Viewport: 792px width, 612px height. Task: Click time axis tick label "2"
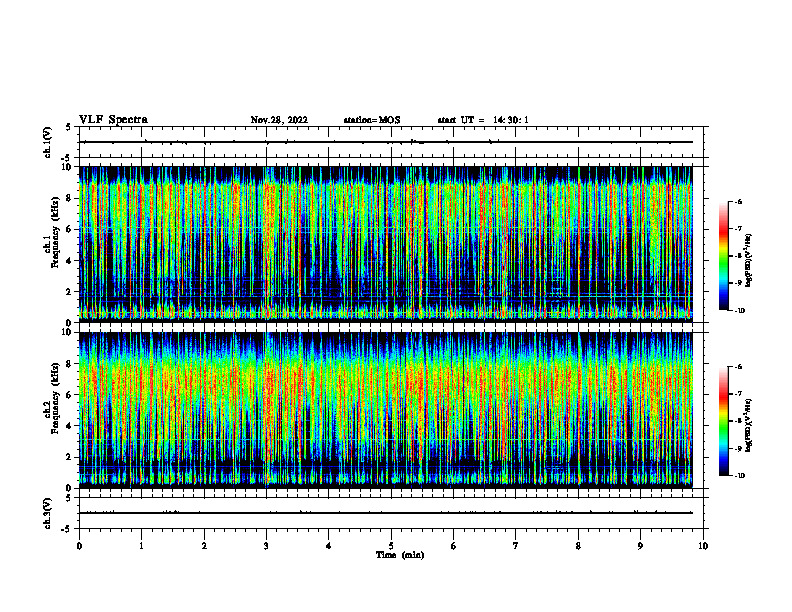pyautogui.click(x=204, y=546)
